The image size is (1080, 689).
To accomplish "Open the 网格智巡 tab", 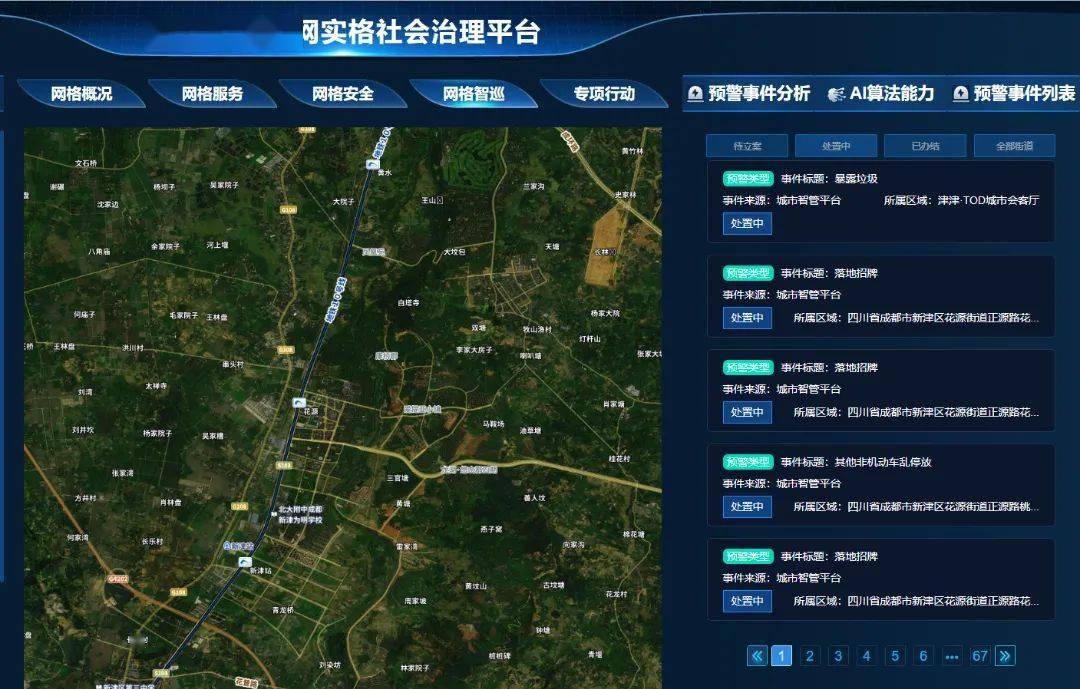I will (x=473, y=94).
